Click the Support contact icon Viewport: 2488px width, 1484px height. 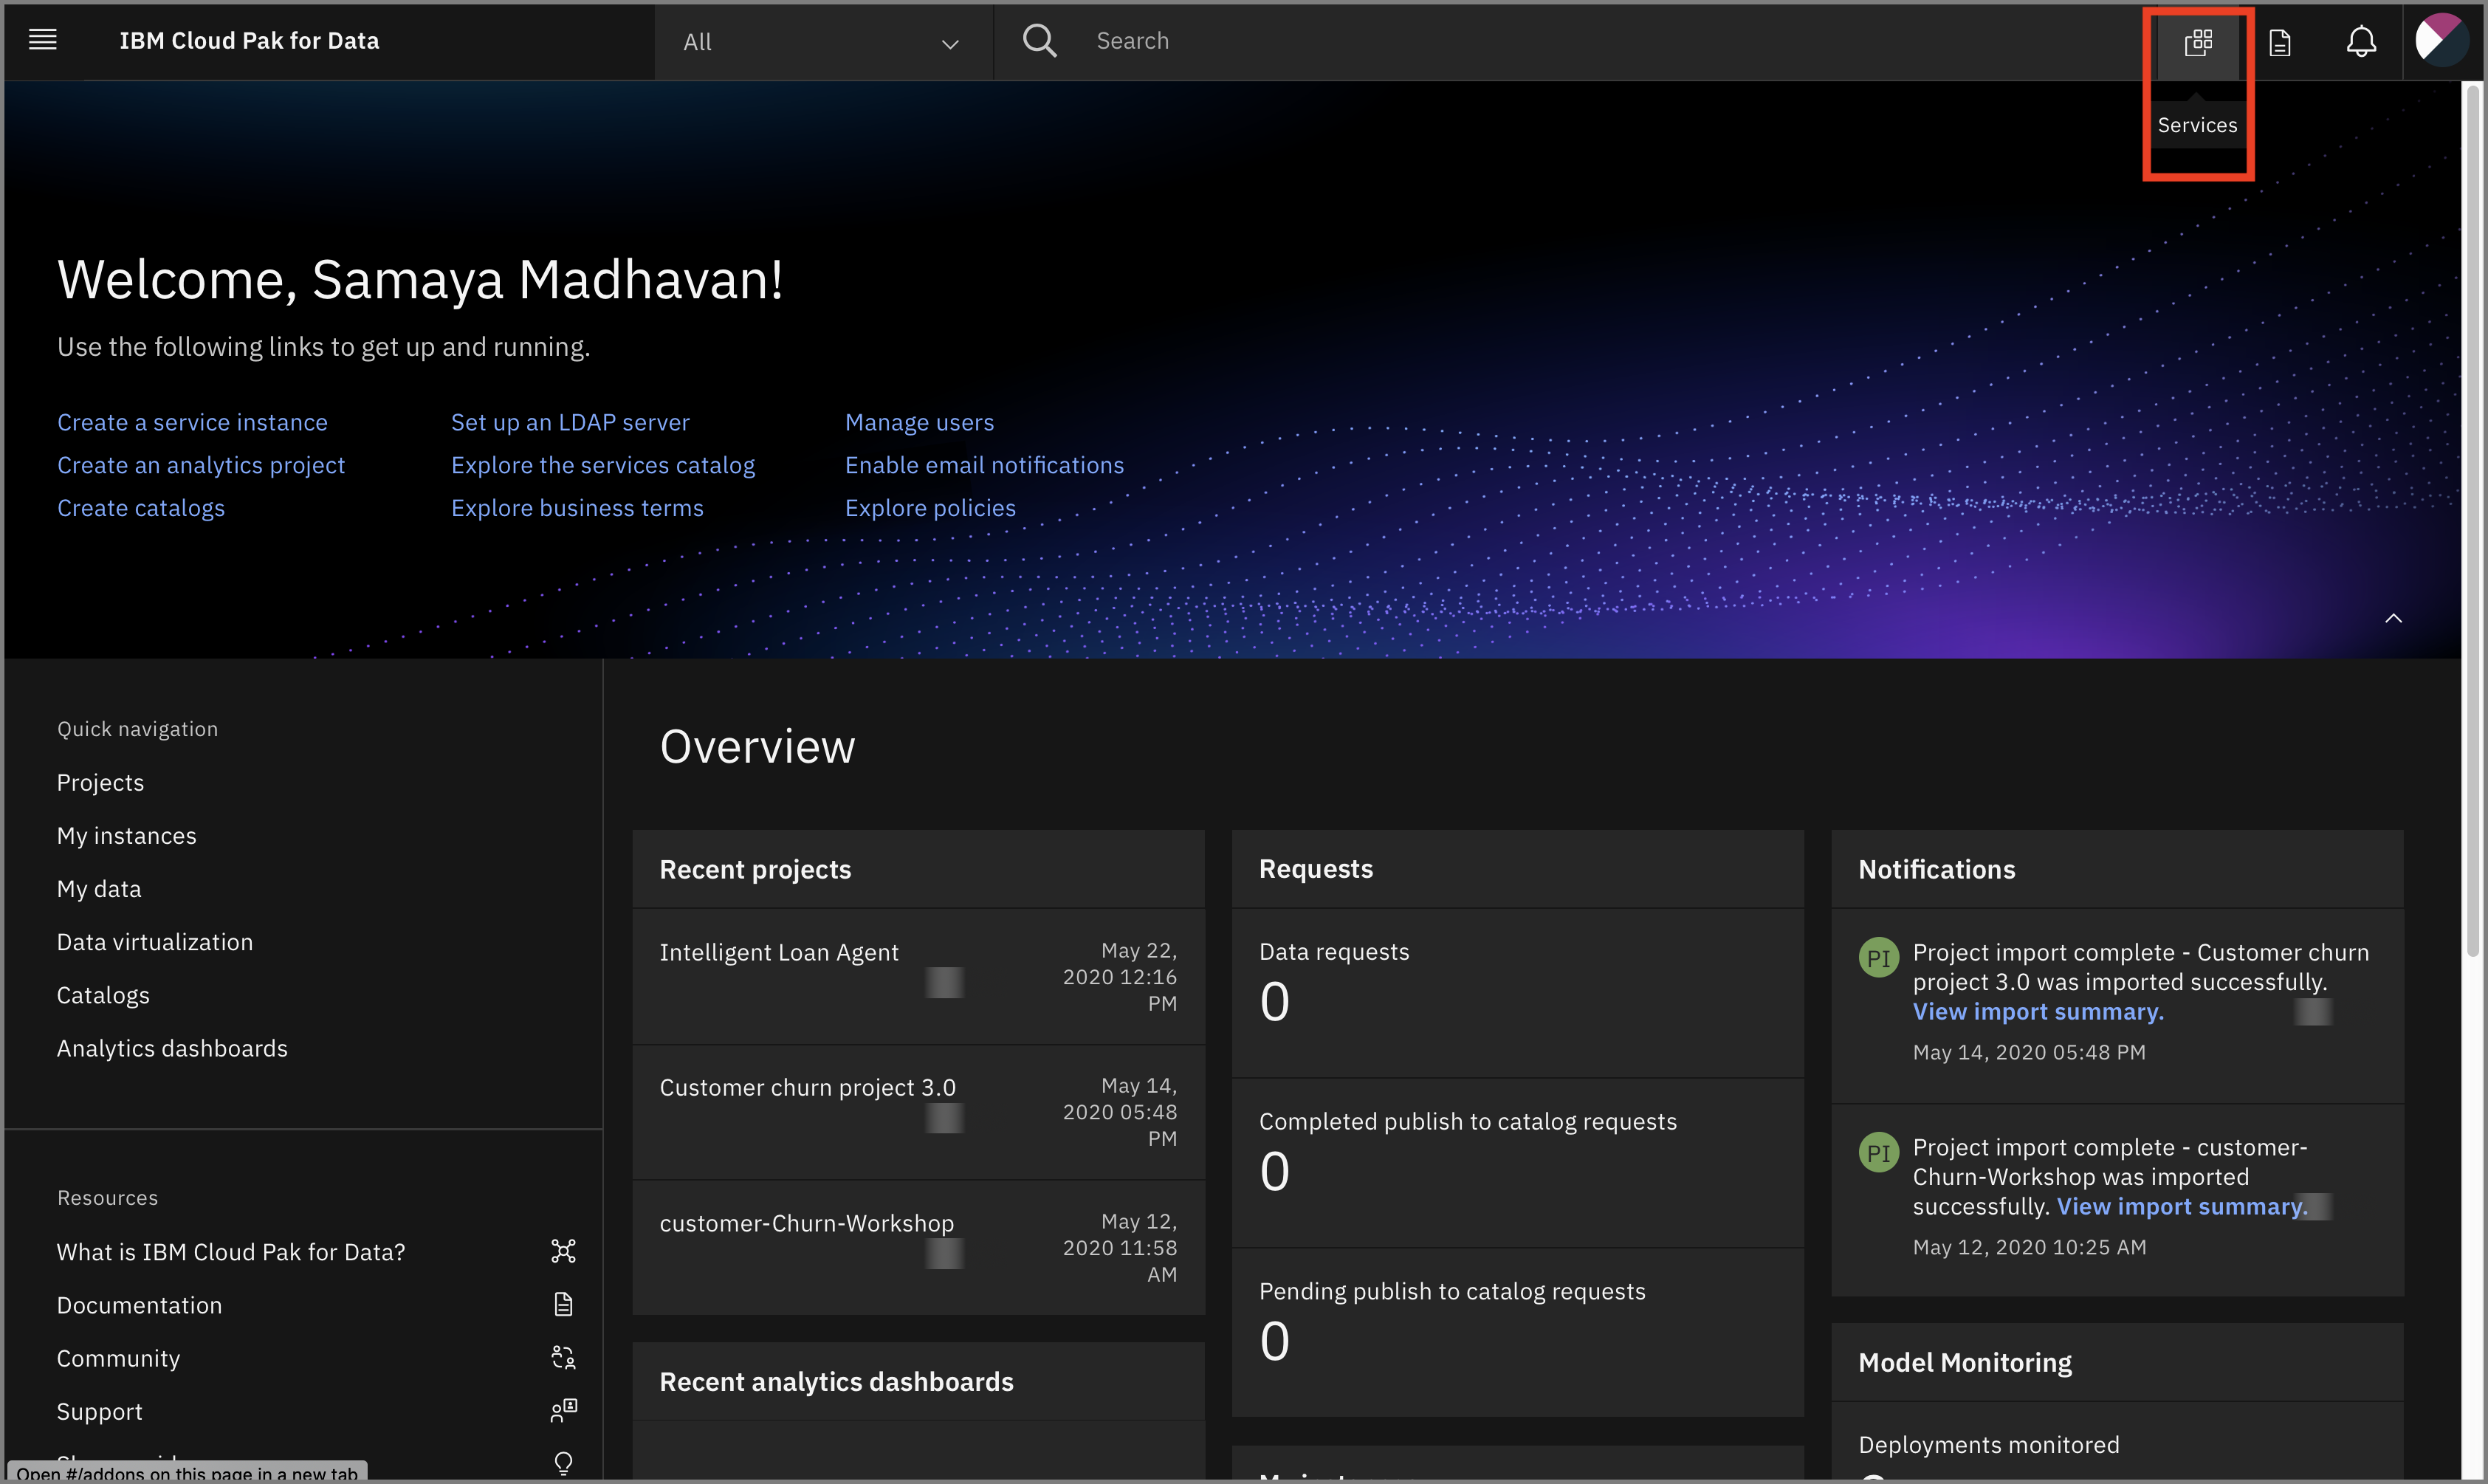click(564, 1410)
